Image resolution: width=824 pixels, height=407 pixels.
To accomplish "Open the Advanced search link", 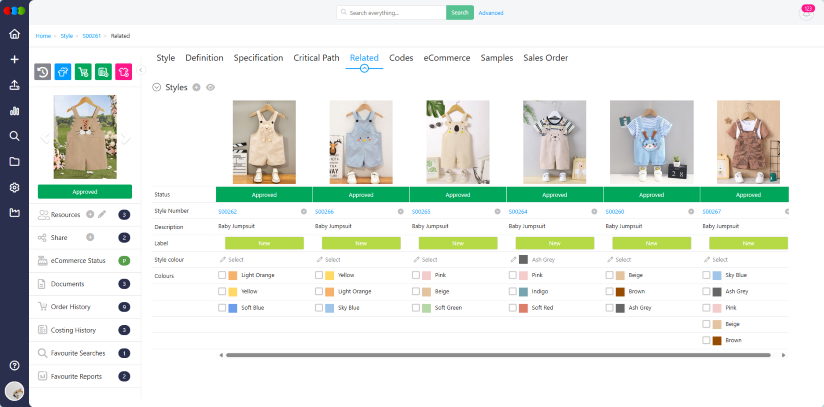I will tap(491, 13).
